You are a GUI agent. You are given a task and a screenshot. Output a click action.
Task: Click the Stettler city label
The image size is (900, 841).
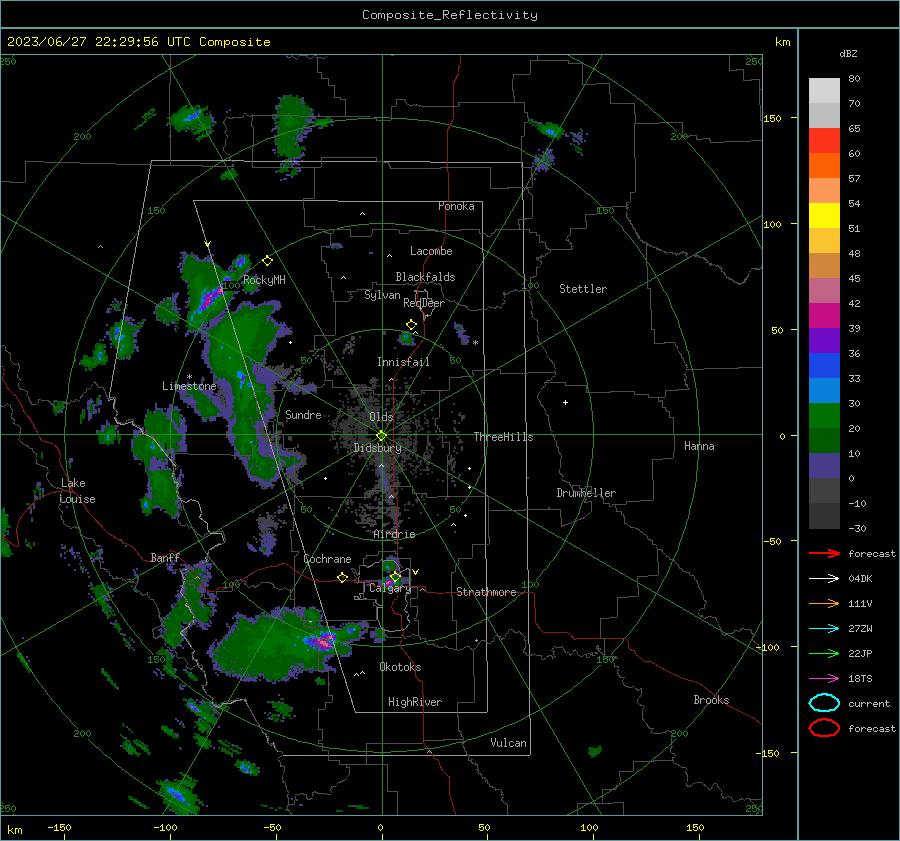(x=583, y=289)
